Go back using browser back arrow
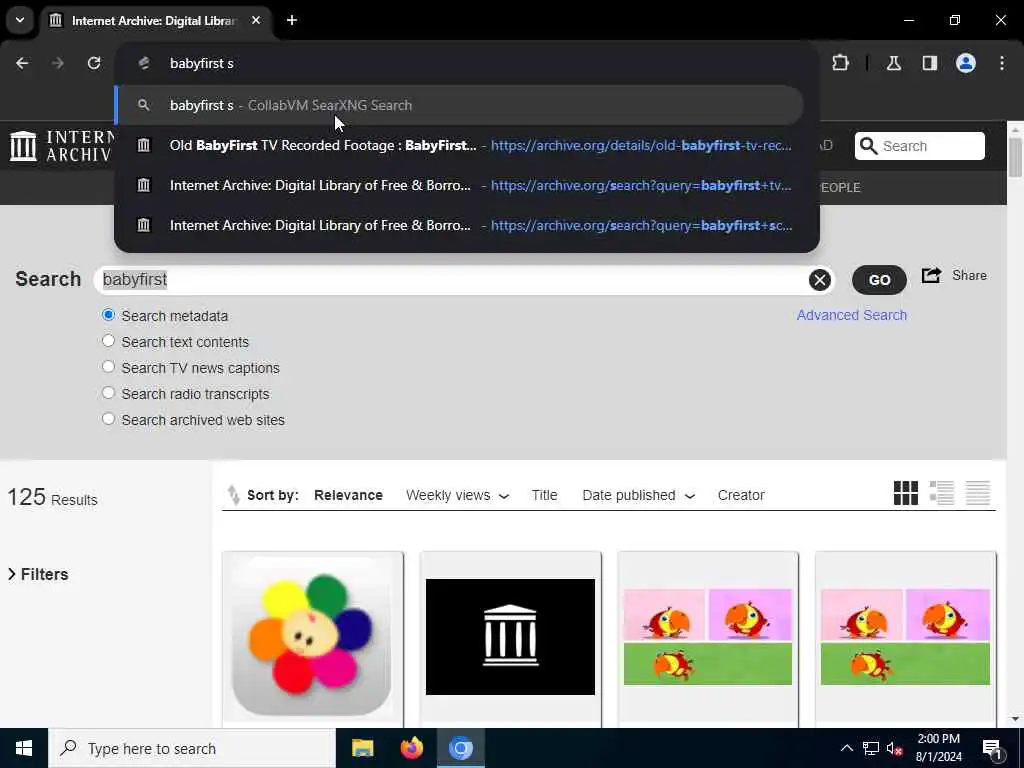 pos(22,63)
